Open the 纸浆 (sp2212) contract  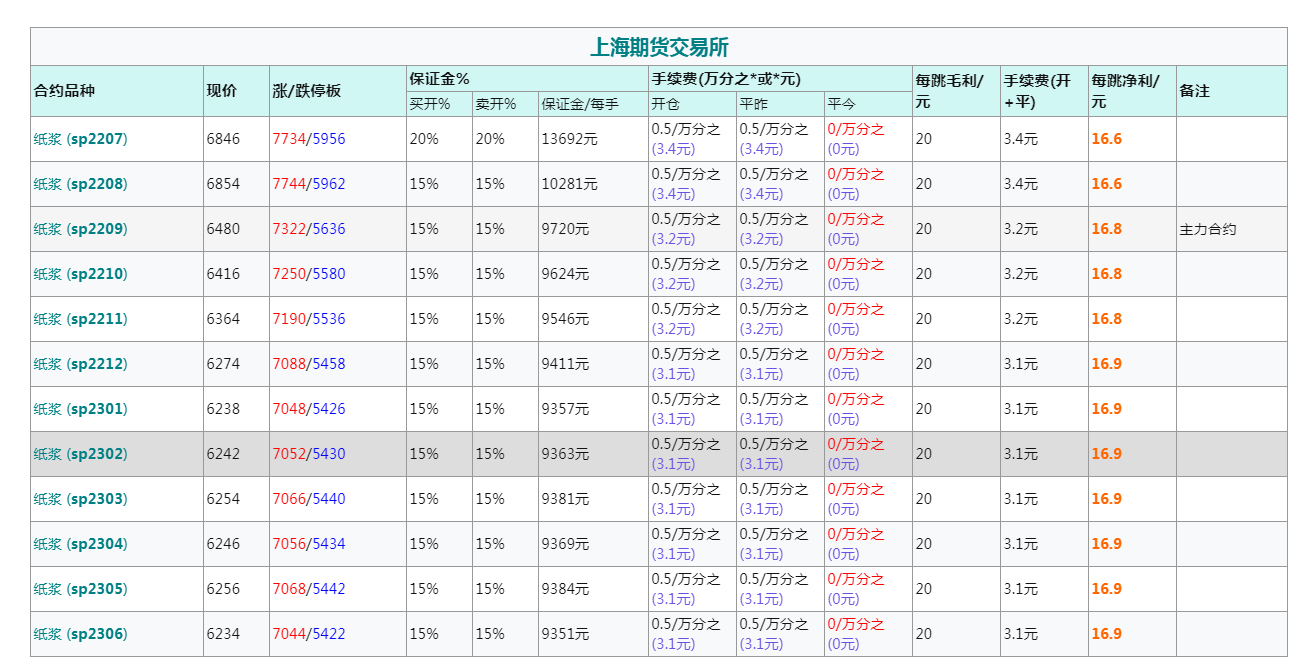(x=81, y=364)
